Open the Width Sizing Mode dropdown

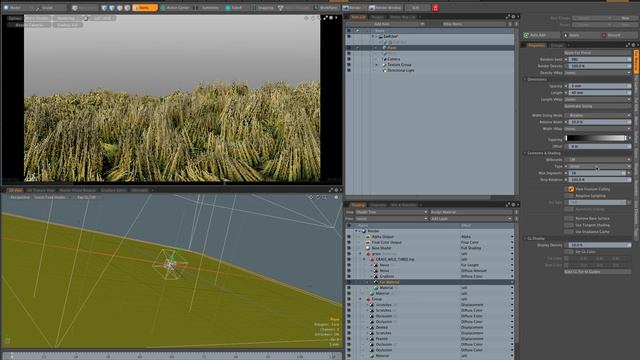click(x=598, y=115)
